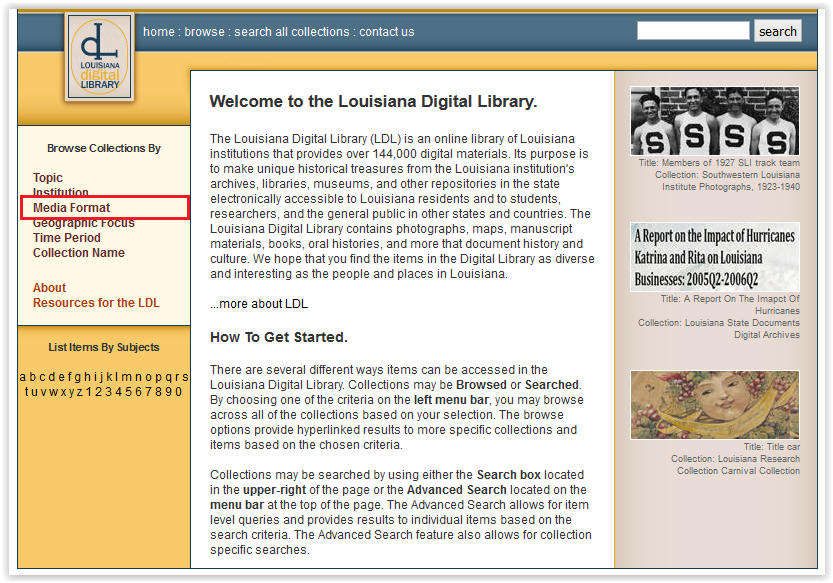List subject items starting with 'w'
833x583 pixels.
pos(54,392)
